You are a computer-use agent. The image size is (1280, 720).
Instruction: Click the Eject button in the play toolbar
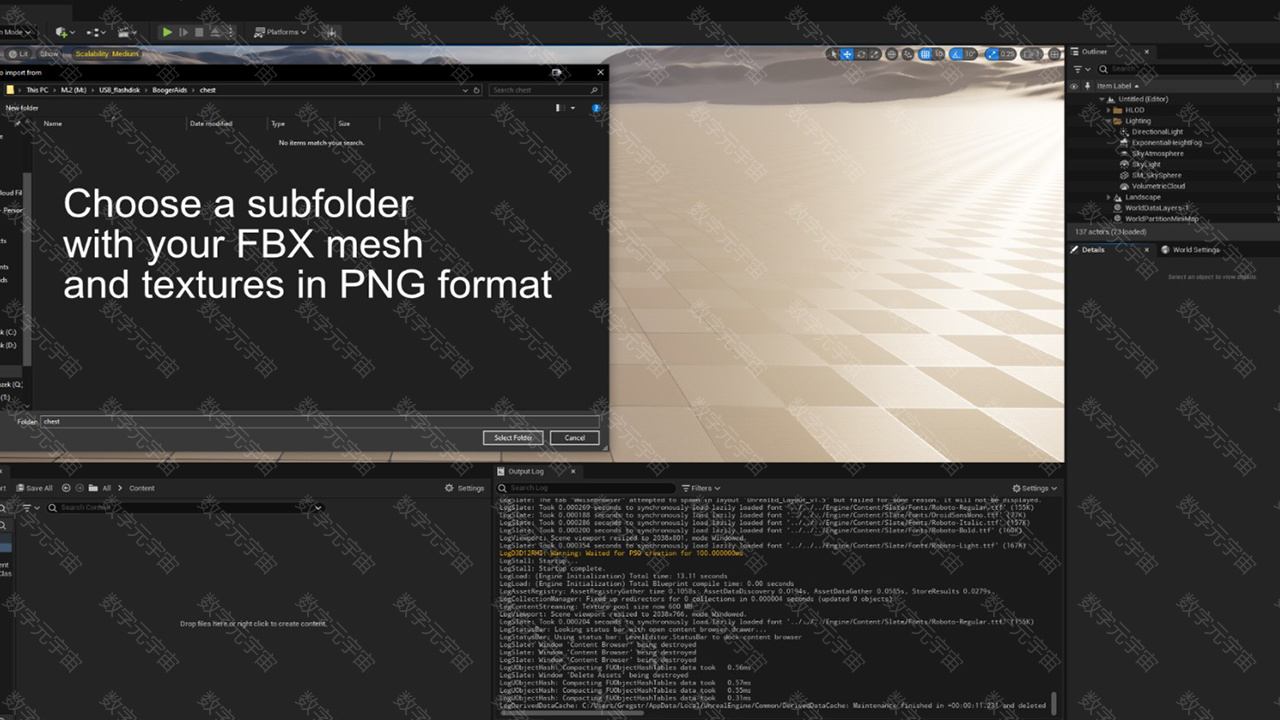(215, 32)
